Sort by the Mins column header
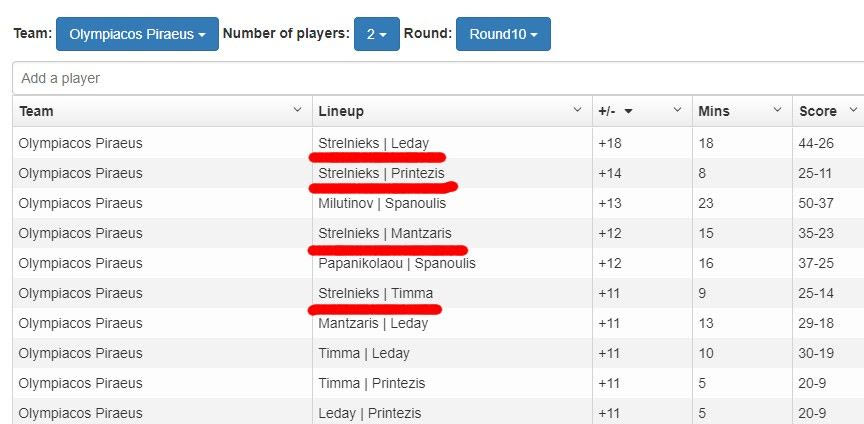This screenshot has width=864, height=424. (714, 111)
